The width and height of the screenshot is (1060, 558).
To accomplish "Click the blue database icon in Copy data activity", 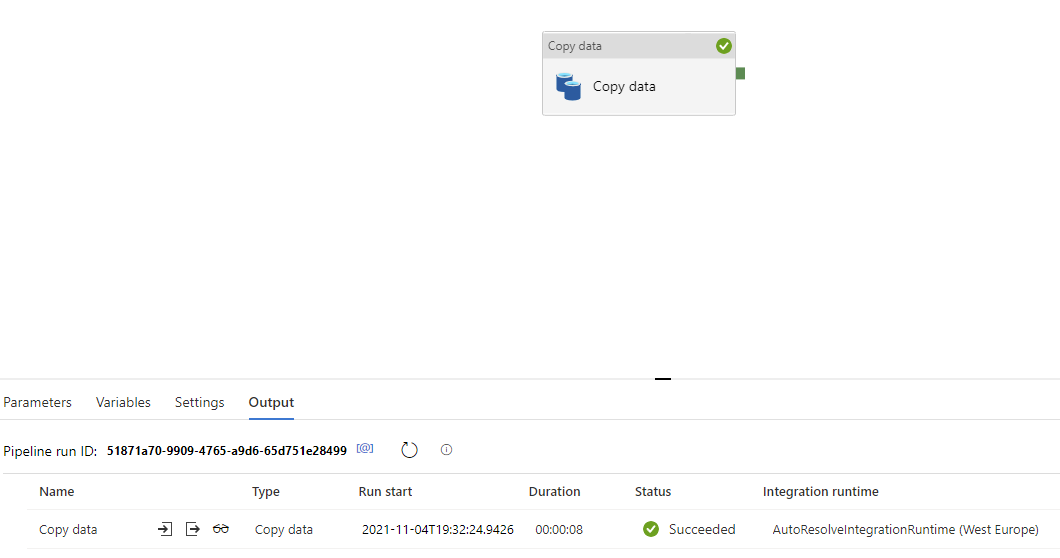I will tap(569, 86).
